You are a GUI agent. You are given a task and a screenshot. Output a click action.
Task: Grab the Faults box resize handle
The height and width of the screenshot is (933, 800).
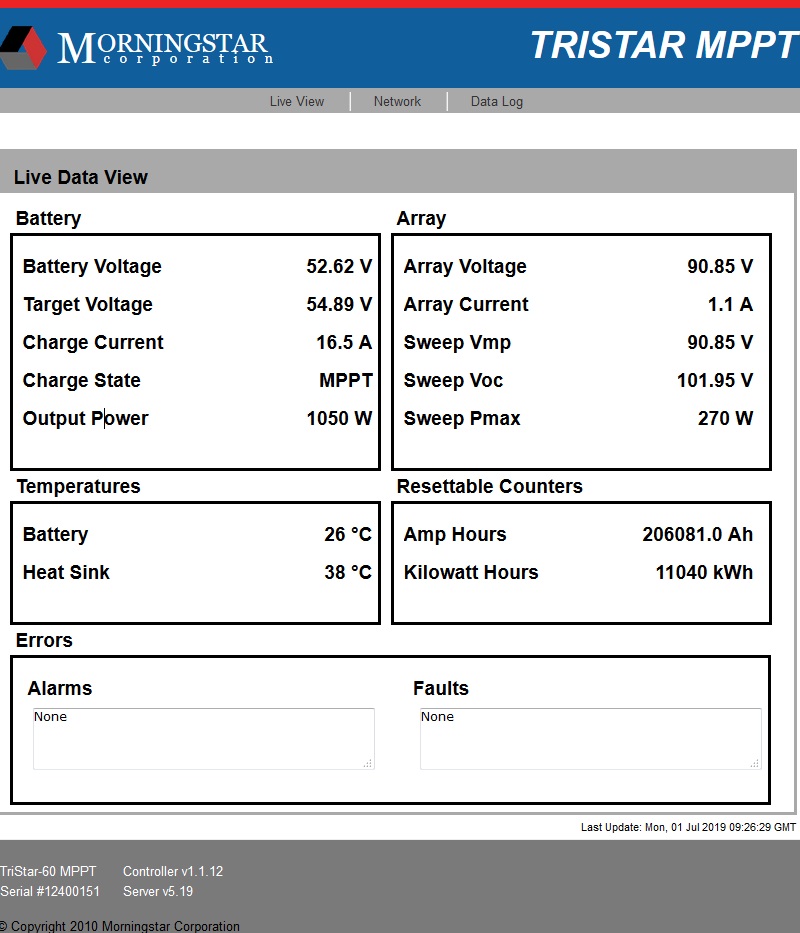click(755, 763)
